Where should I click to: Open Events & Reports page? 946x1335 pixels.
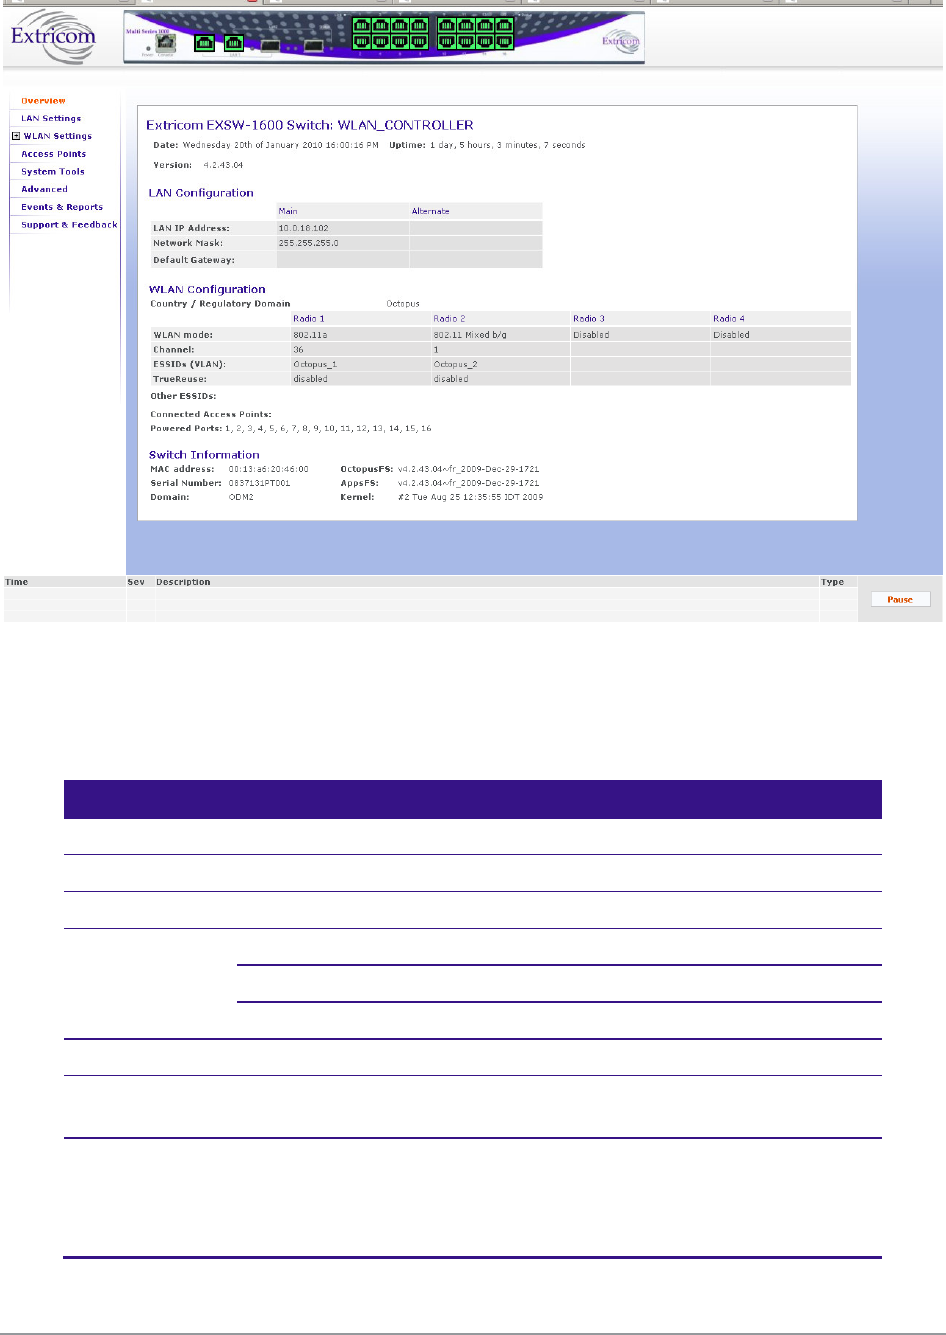point(62,207)
